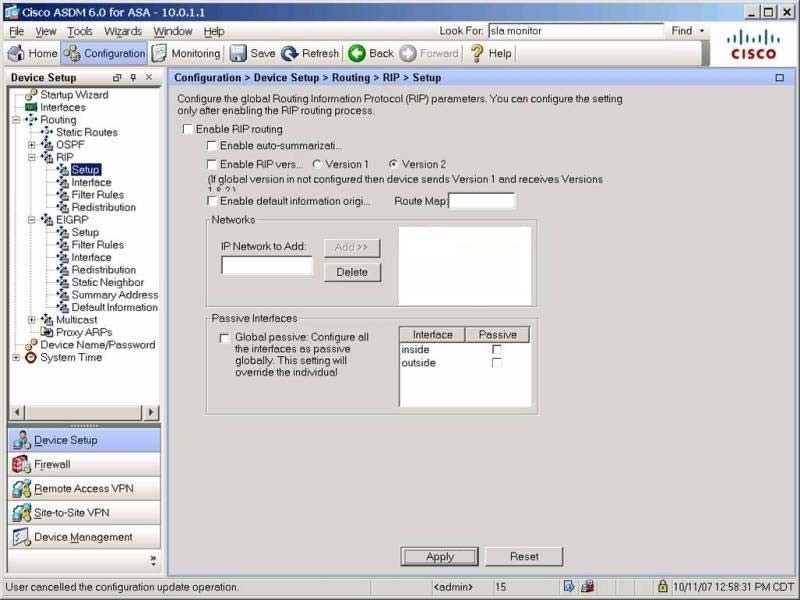
Task: Toggle Enable auto-summarization checkbox
Action: click(212, 146)
